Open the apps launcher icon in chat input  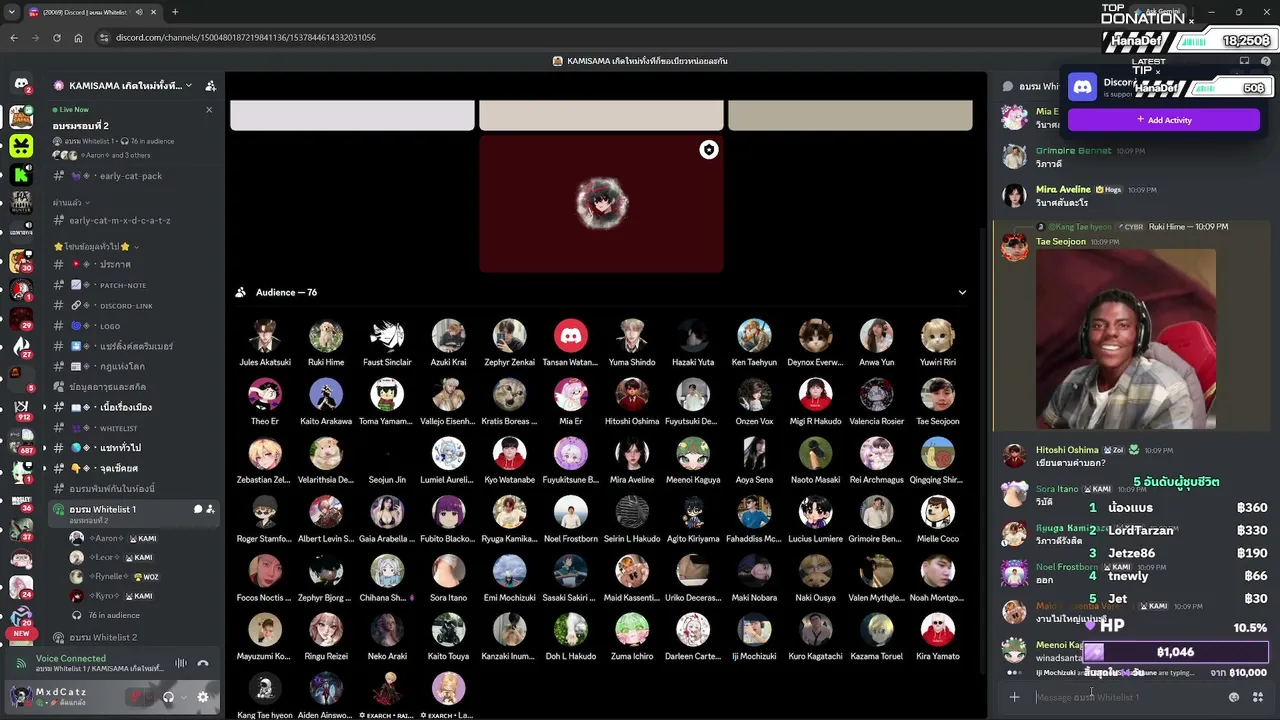[x=1258, y=697]
